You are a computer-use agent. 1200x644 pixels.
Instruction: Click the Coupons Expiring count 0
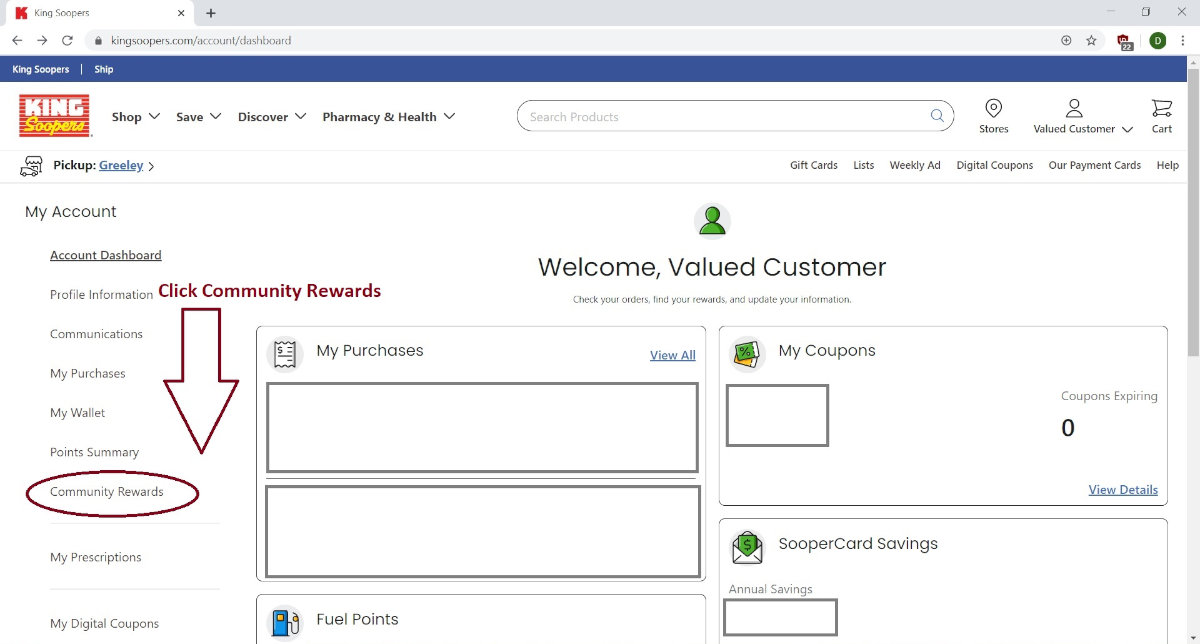1068,429
